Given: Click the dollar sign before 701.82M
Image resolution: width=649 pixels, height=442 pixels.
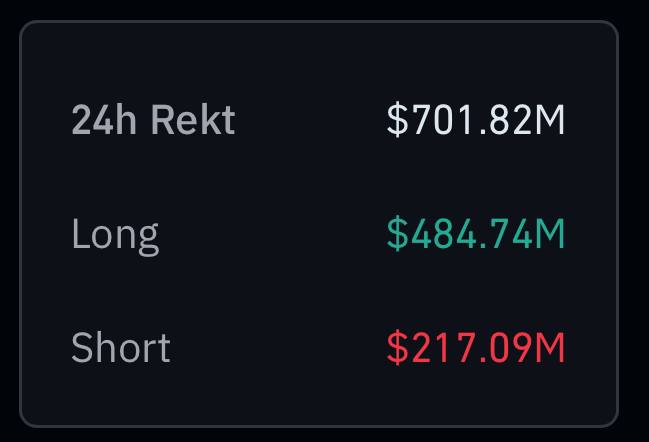Looking at the screenshot, I should coord(397,120).
